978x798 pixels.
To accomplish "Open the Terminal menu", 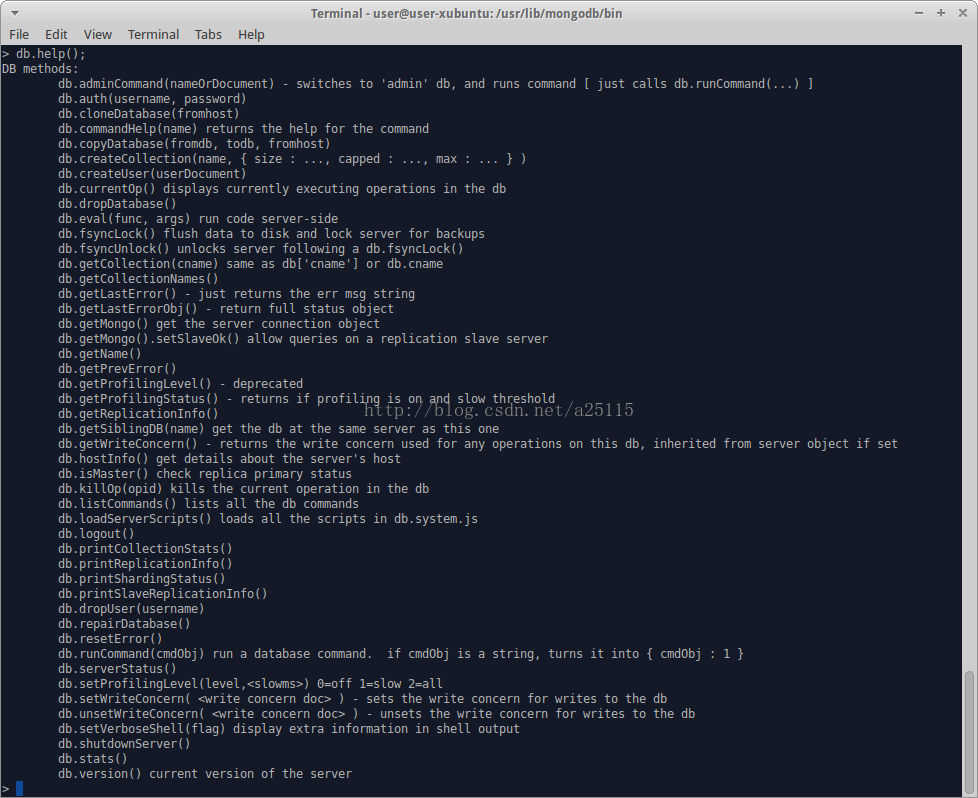I will coord(153,34).
